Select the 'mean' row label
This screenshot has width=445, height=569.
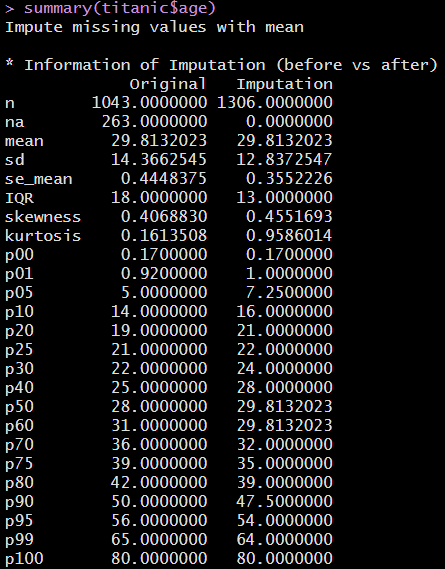coord(24,141)
